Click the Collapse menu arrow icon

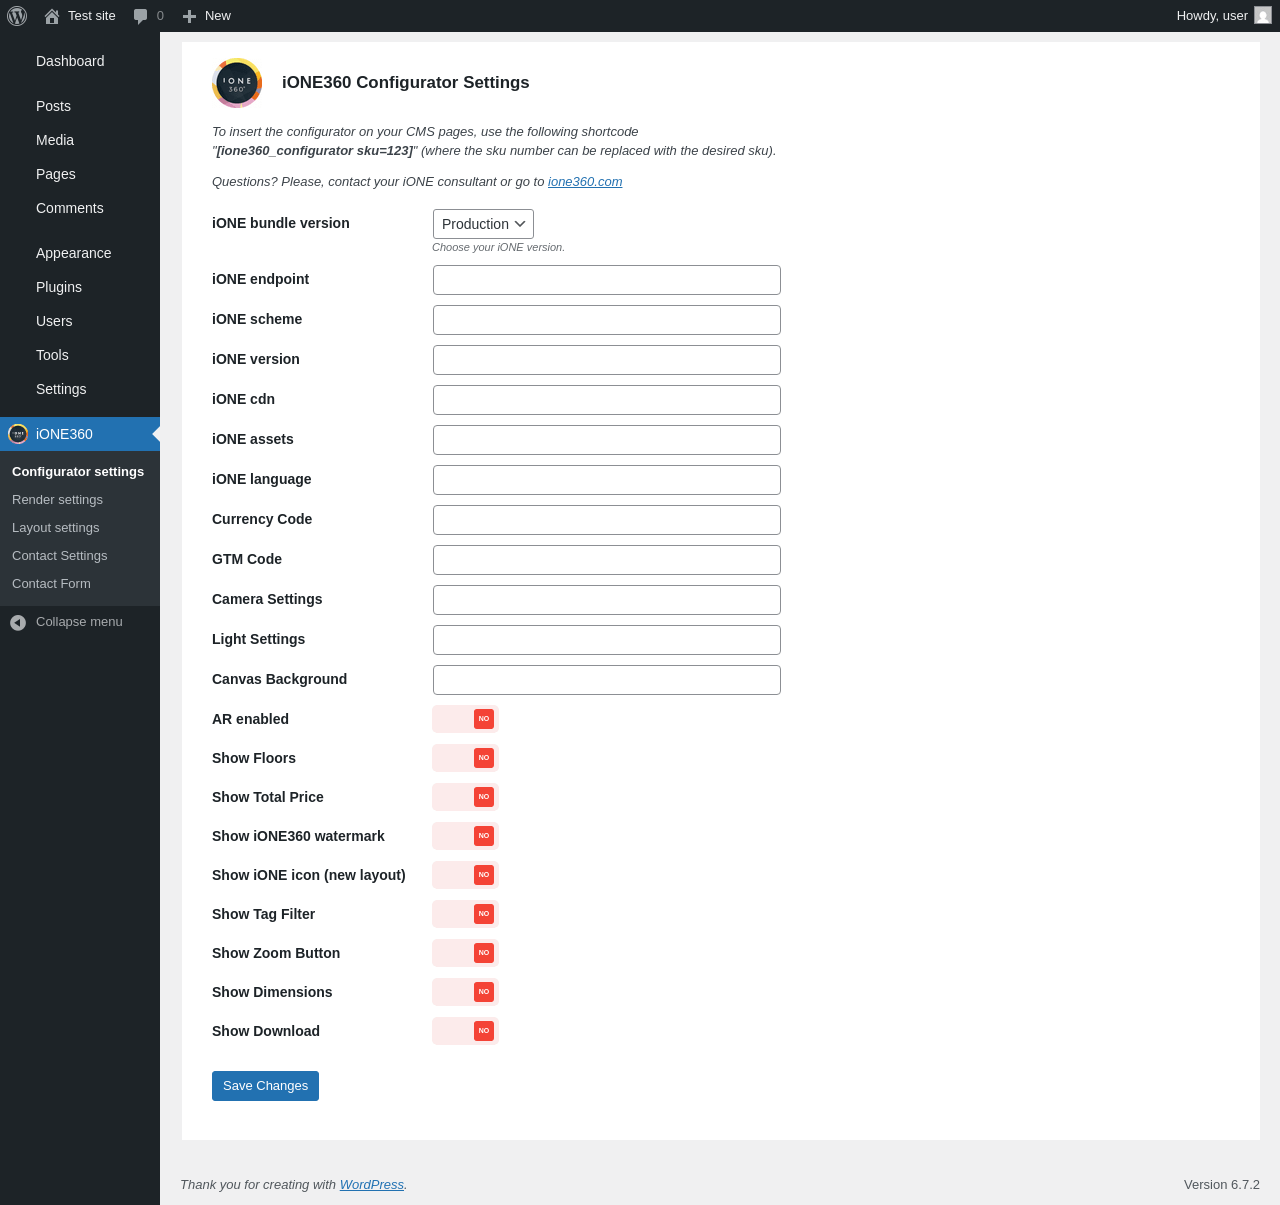click(x=18, y=622)
